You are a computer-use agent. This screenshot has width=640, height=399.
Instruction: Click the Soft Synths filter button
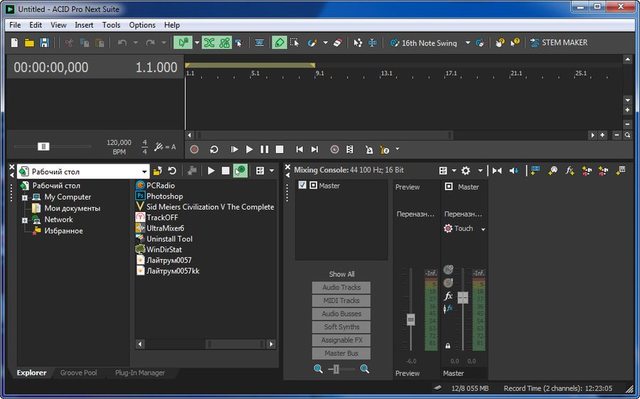point(341,327)
